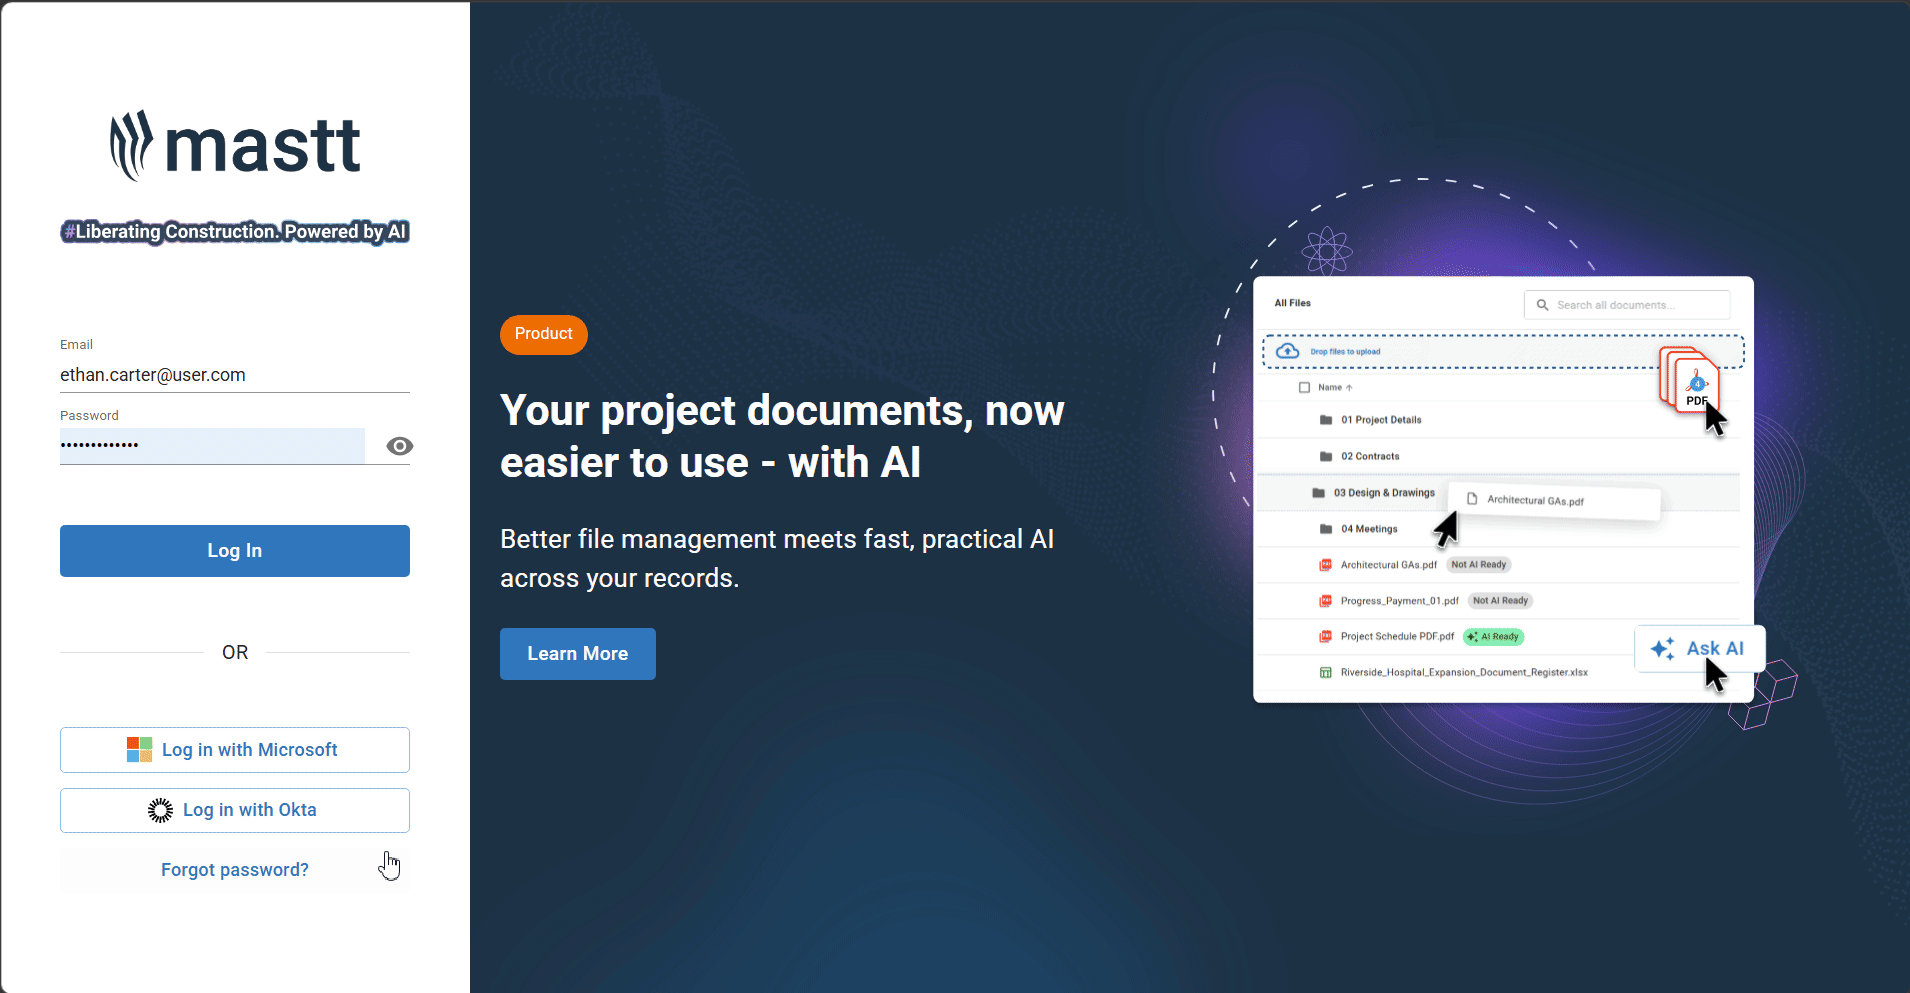Show the hidden password with eye icon
The image size is (1910, 993).
pyautogui.click(x=399, y=446)
